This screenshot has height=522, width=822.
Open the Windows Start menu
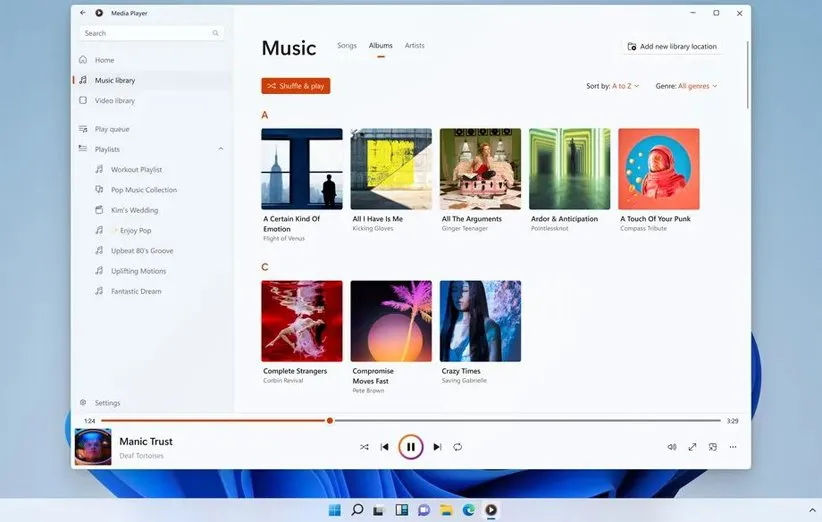click(x=334, y=510)
